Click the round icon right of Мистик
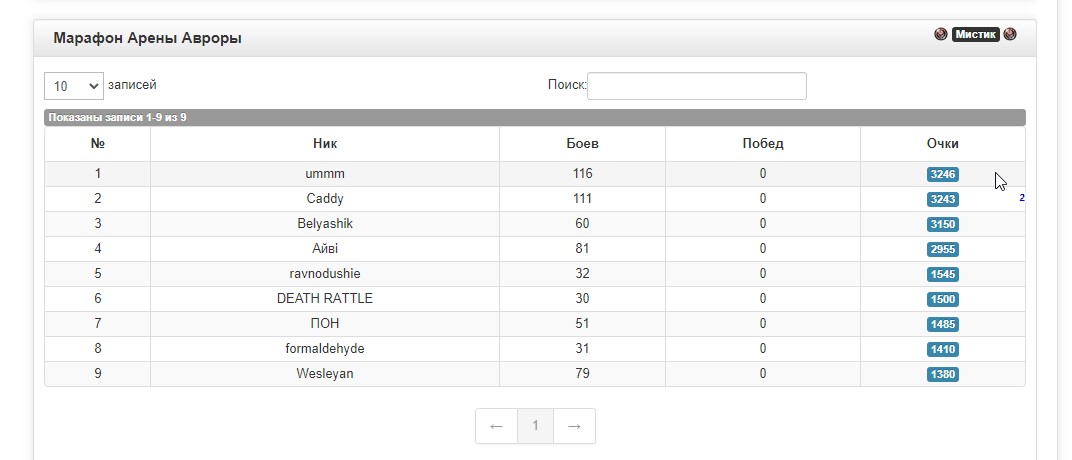The image size is (1072, 460). pyautogui.click(x=1010, y=34)
